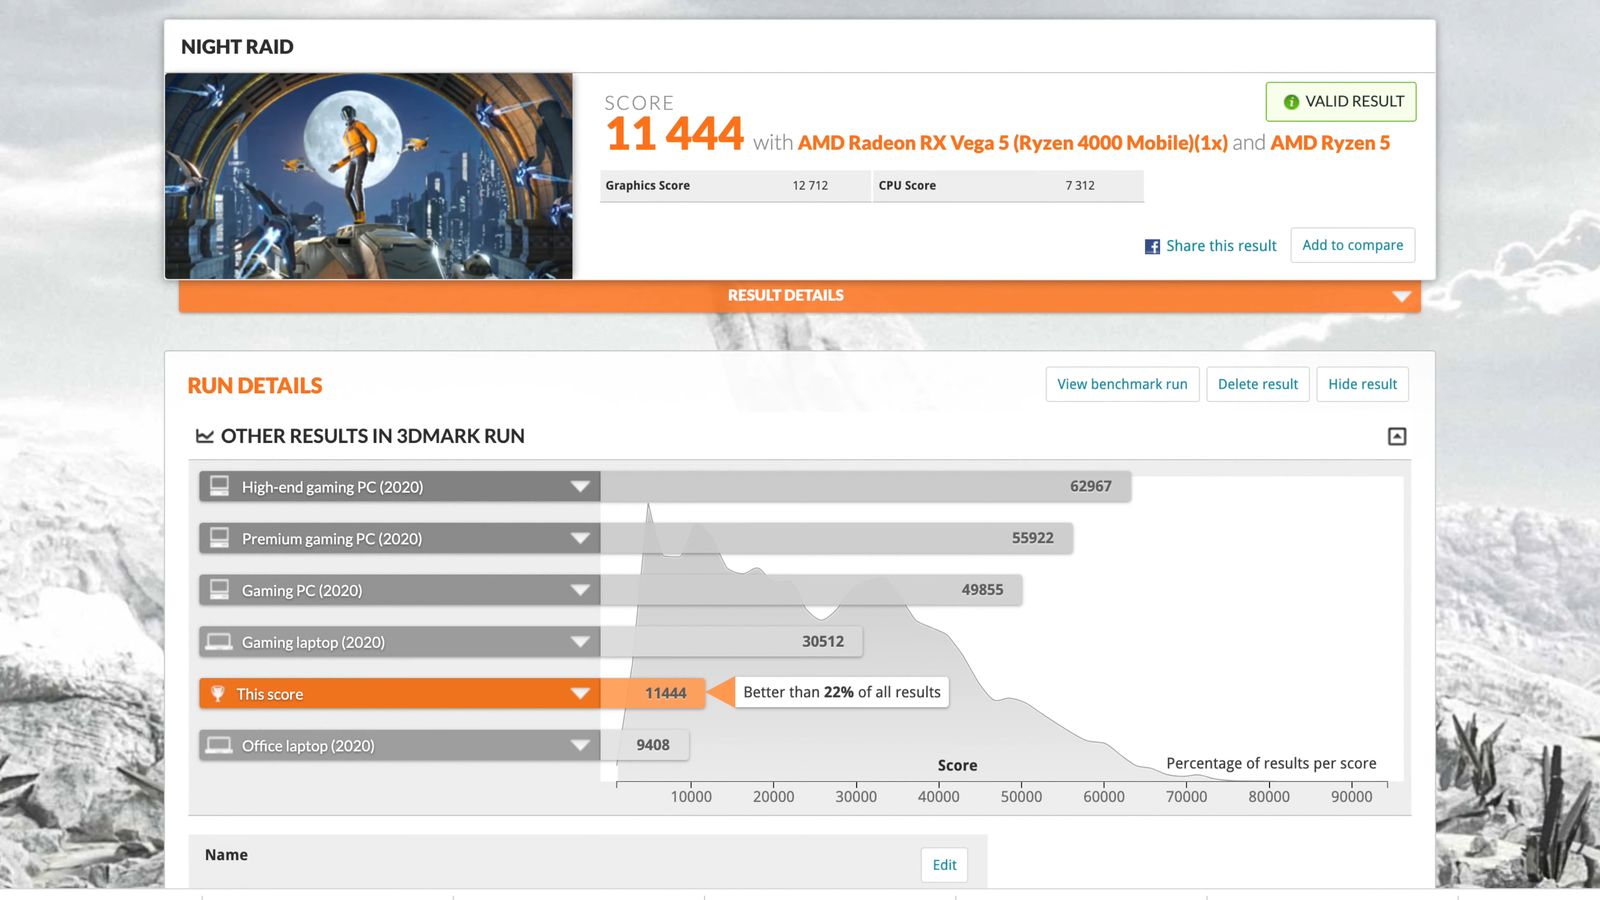The width and height of the screenshot is (1600, 900).
Task: Click the laptop icon for Gaming laptop (2020)
Action: (x=219, y=642)
